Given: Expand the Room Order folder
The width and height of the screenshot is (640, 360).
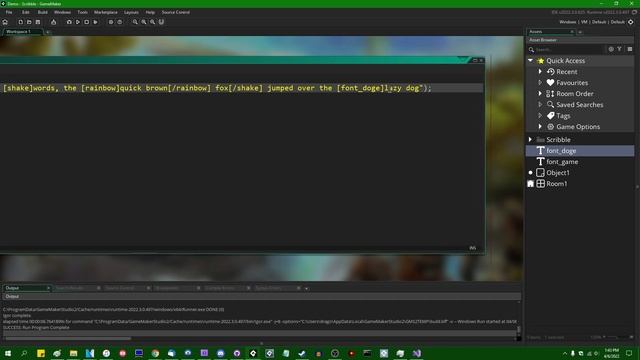Looking at the screenshot, I should click(540, 93).
